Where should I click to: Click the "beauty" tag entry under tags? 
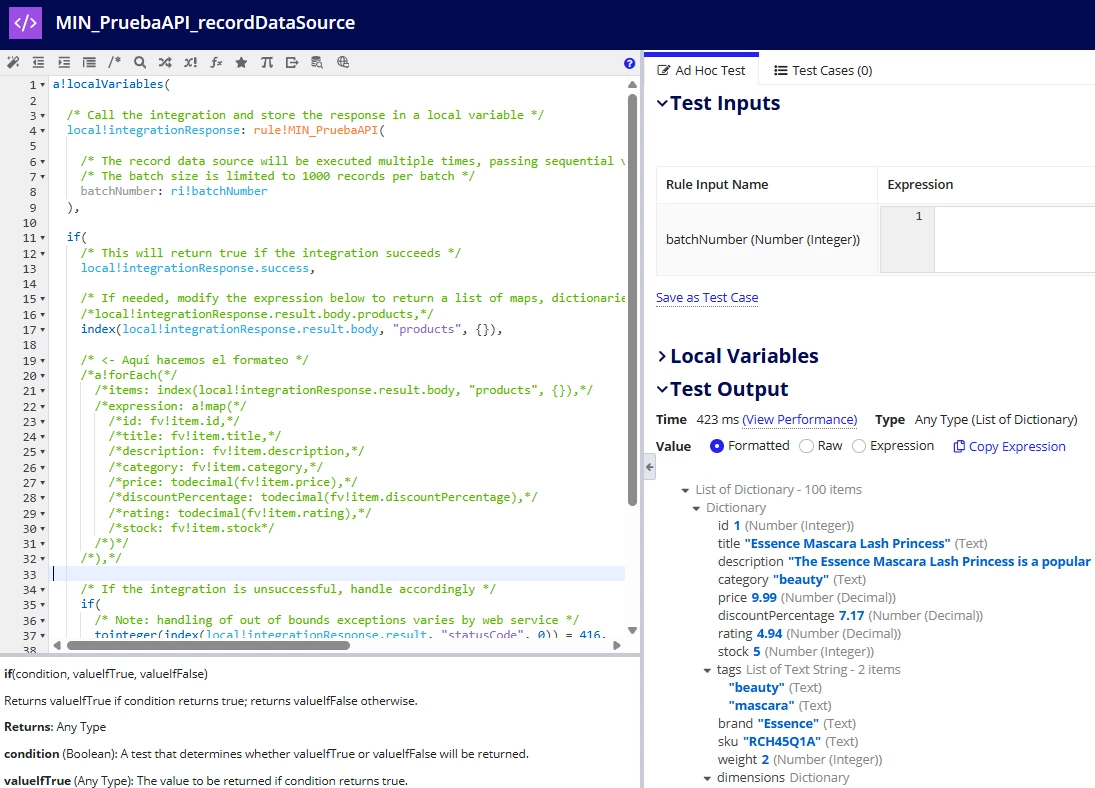click(775, 687)
